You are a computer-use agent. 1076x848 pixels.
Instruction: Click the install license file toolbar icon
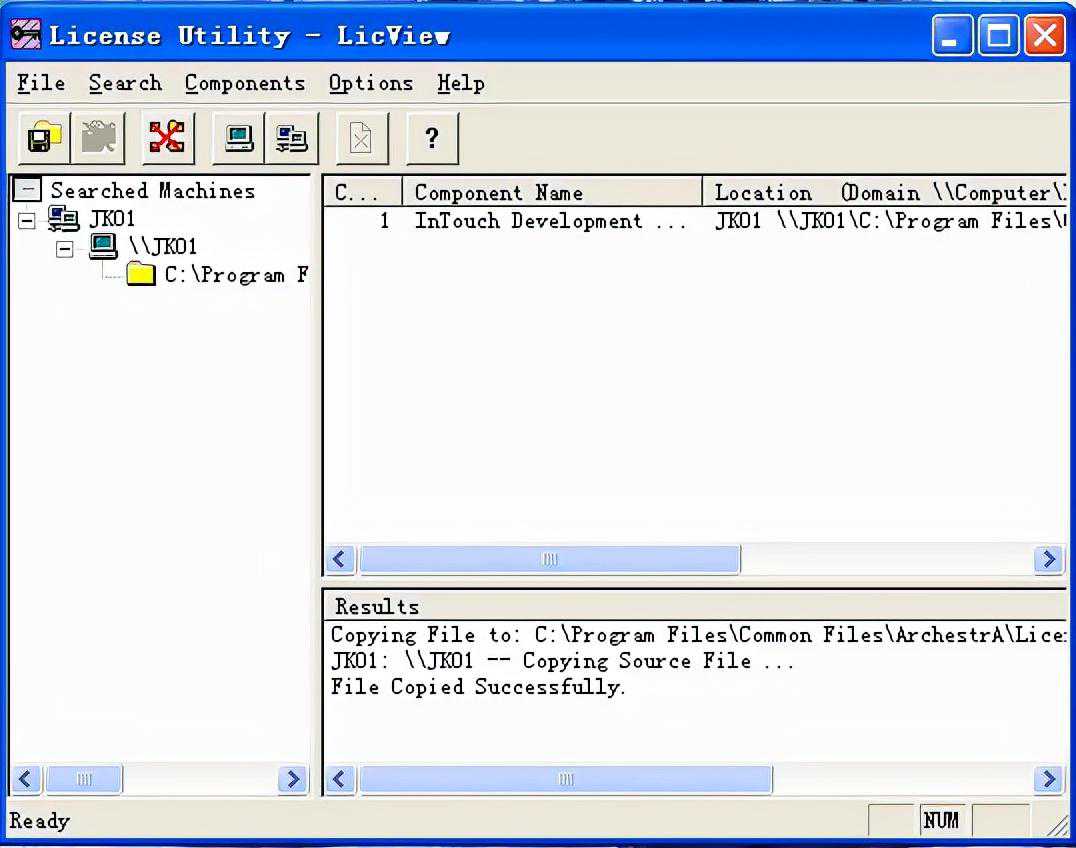pyautogui.click(x=44, y=138)
